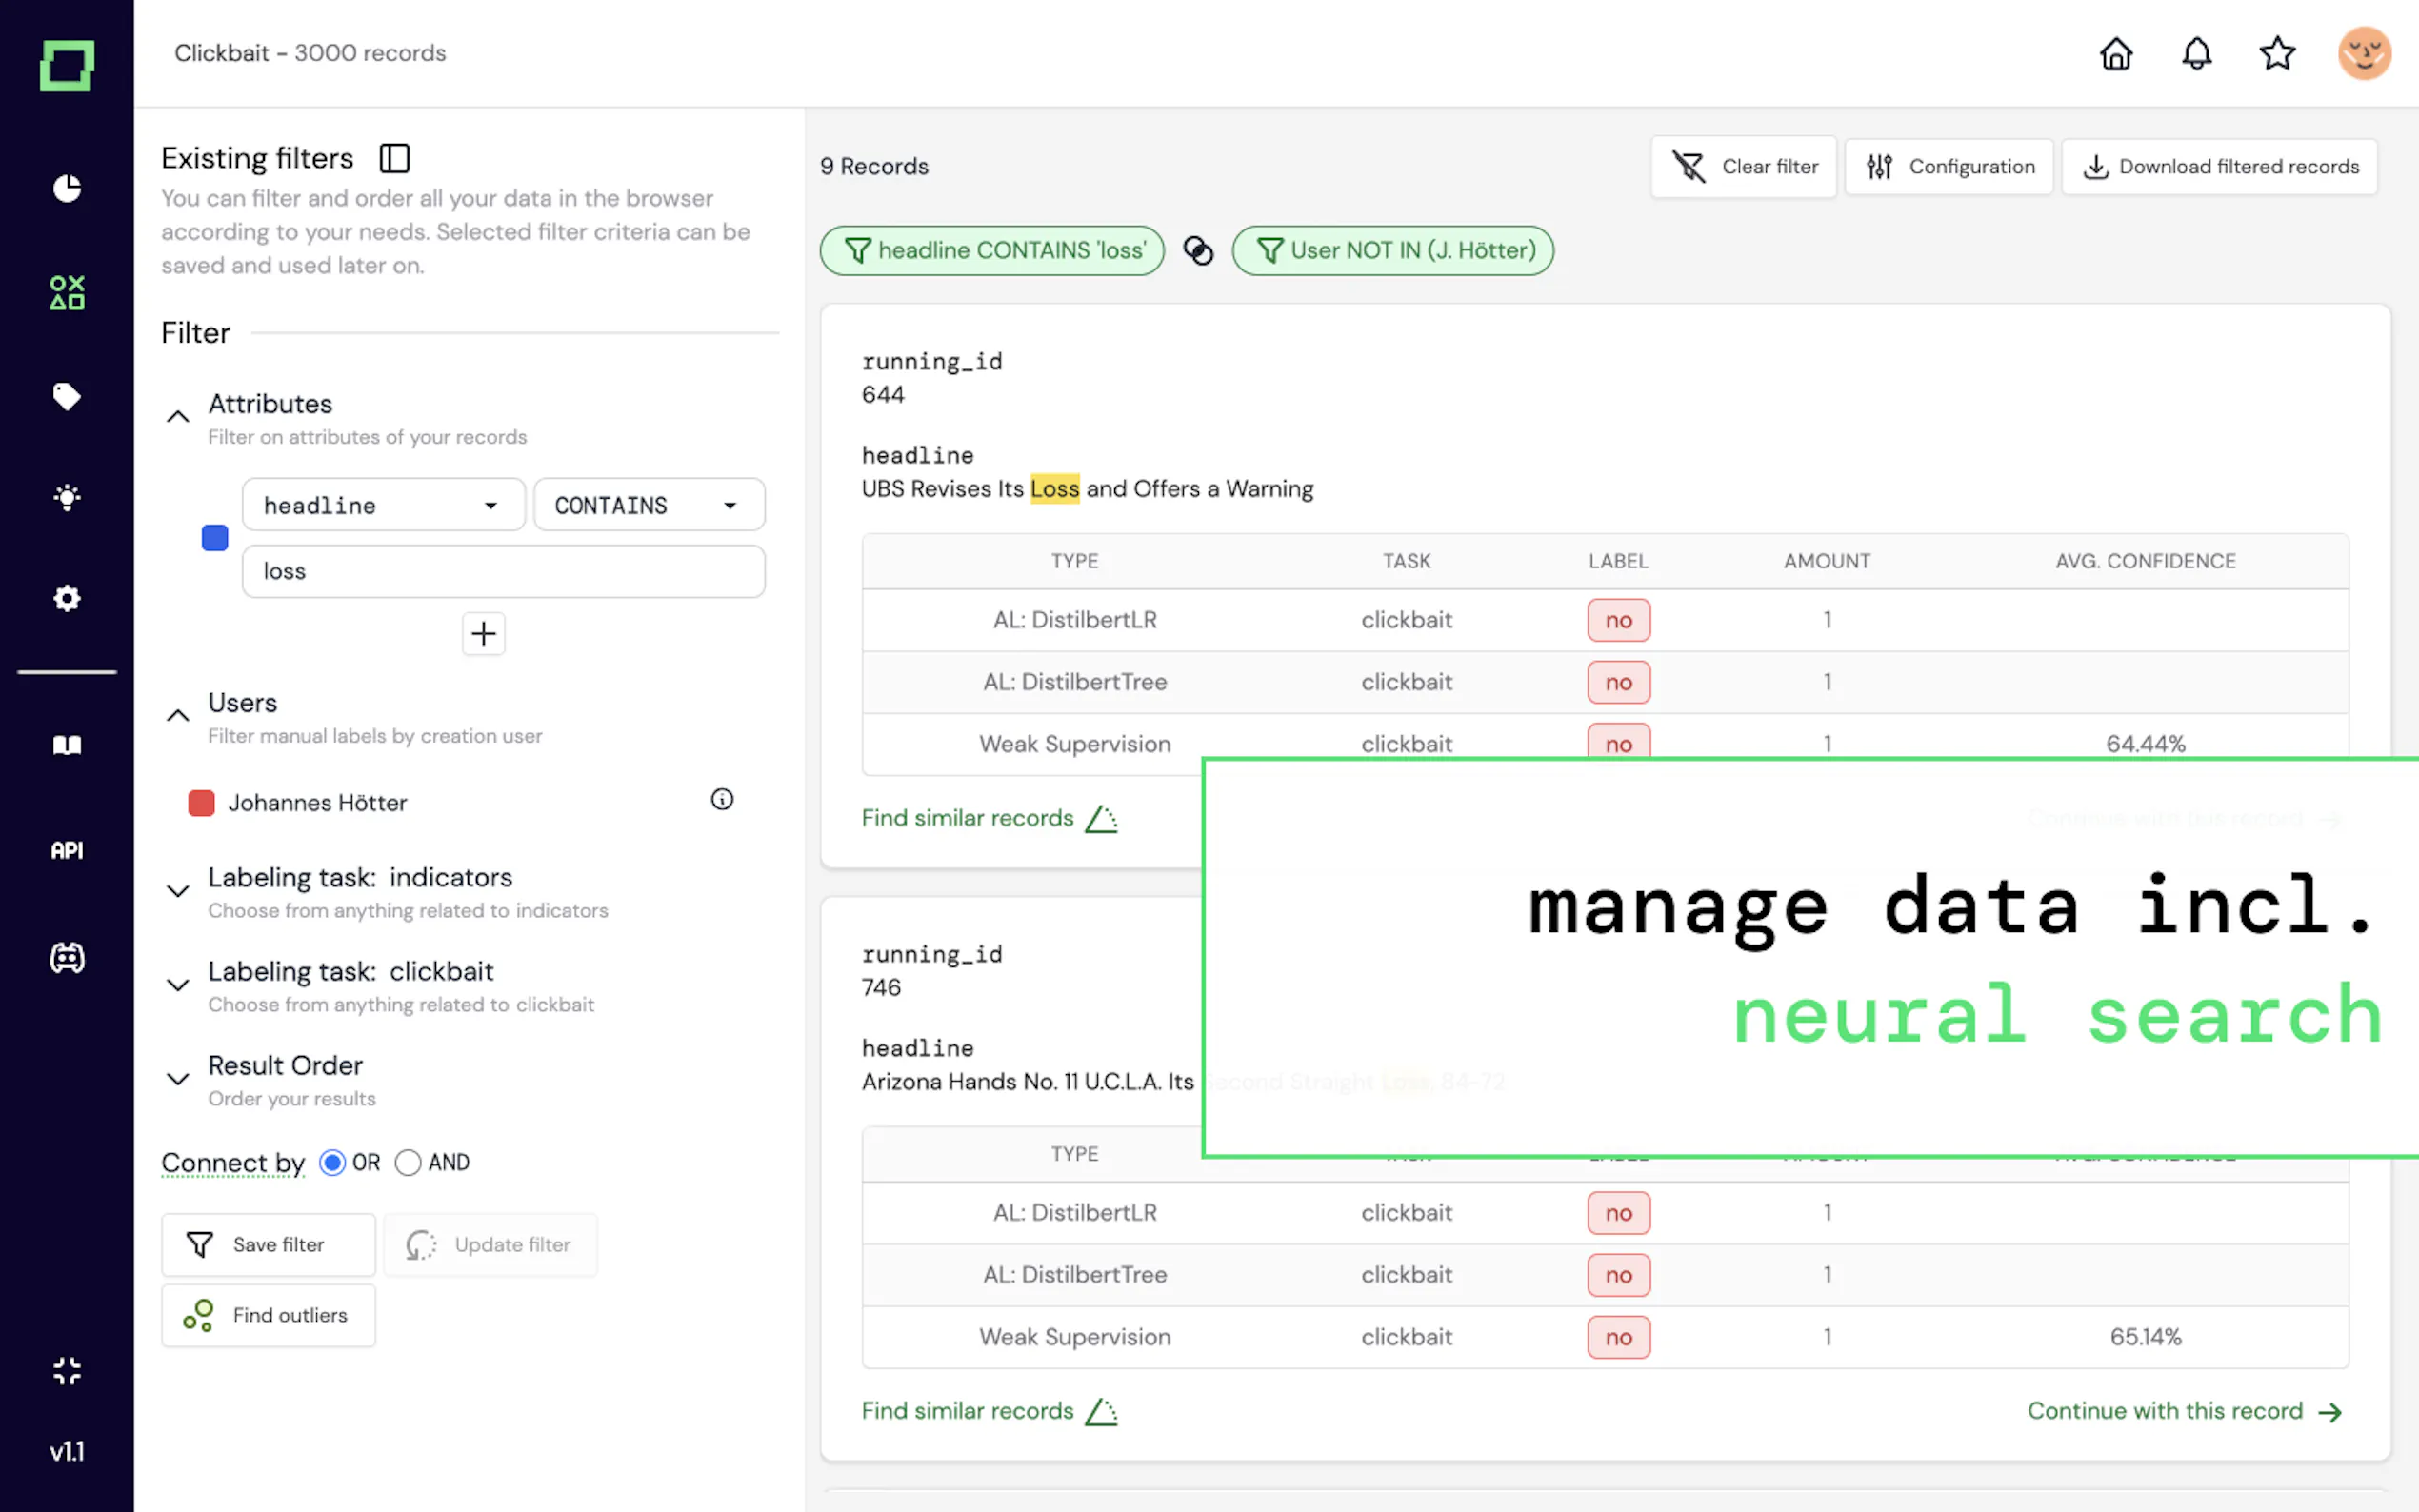Toggle the Existing filters panel icon
2419x1512 pixels.
click(x=394, y=158)
